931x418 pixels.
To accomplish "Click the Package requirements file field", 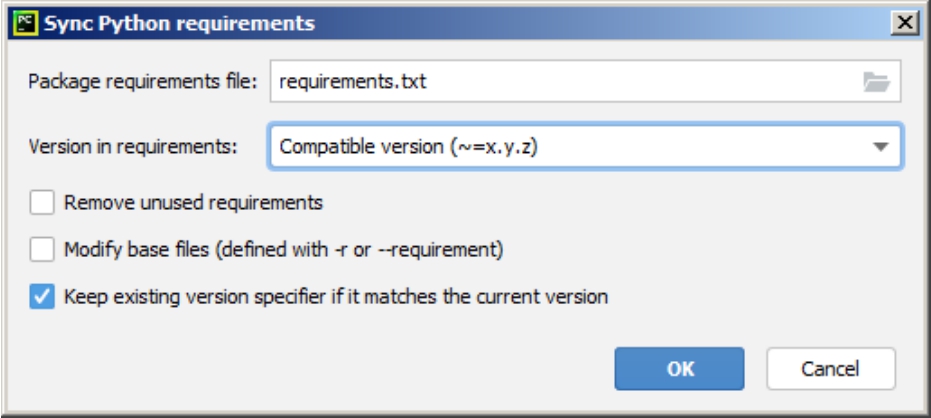I will pyautogui.click(x=560, y=83).
